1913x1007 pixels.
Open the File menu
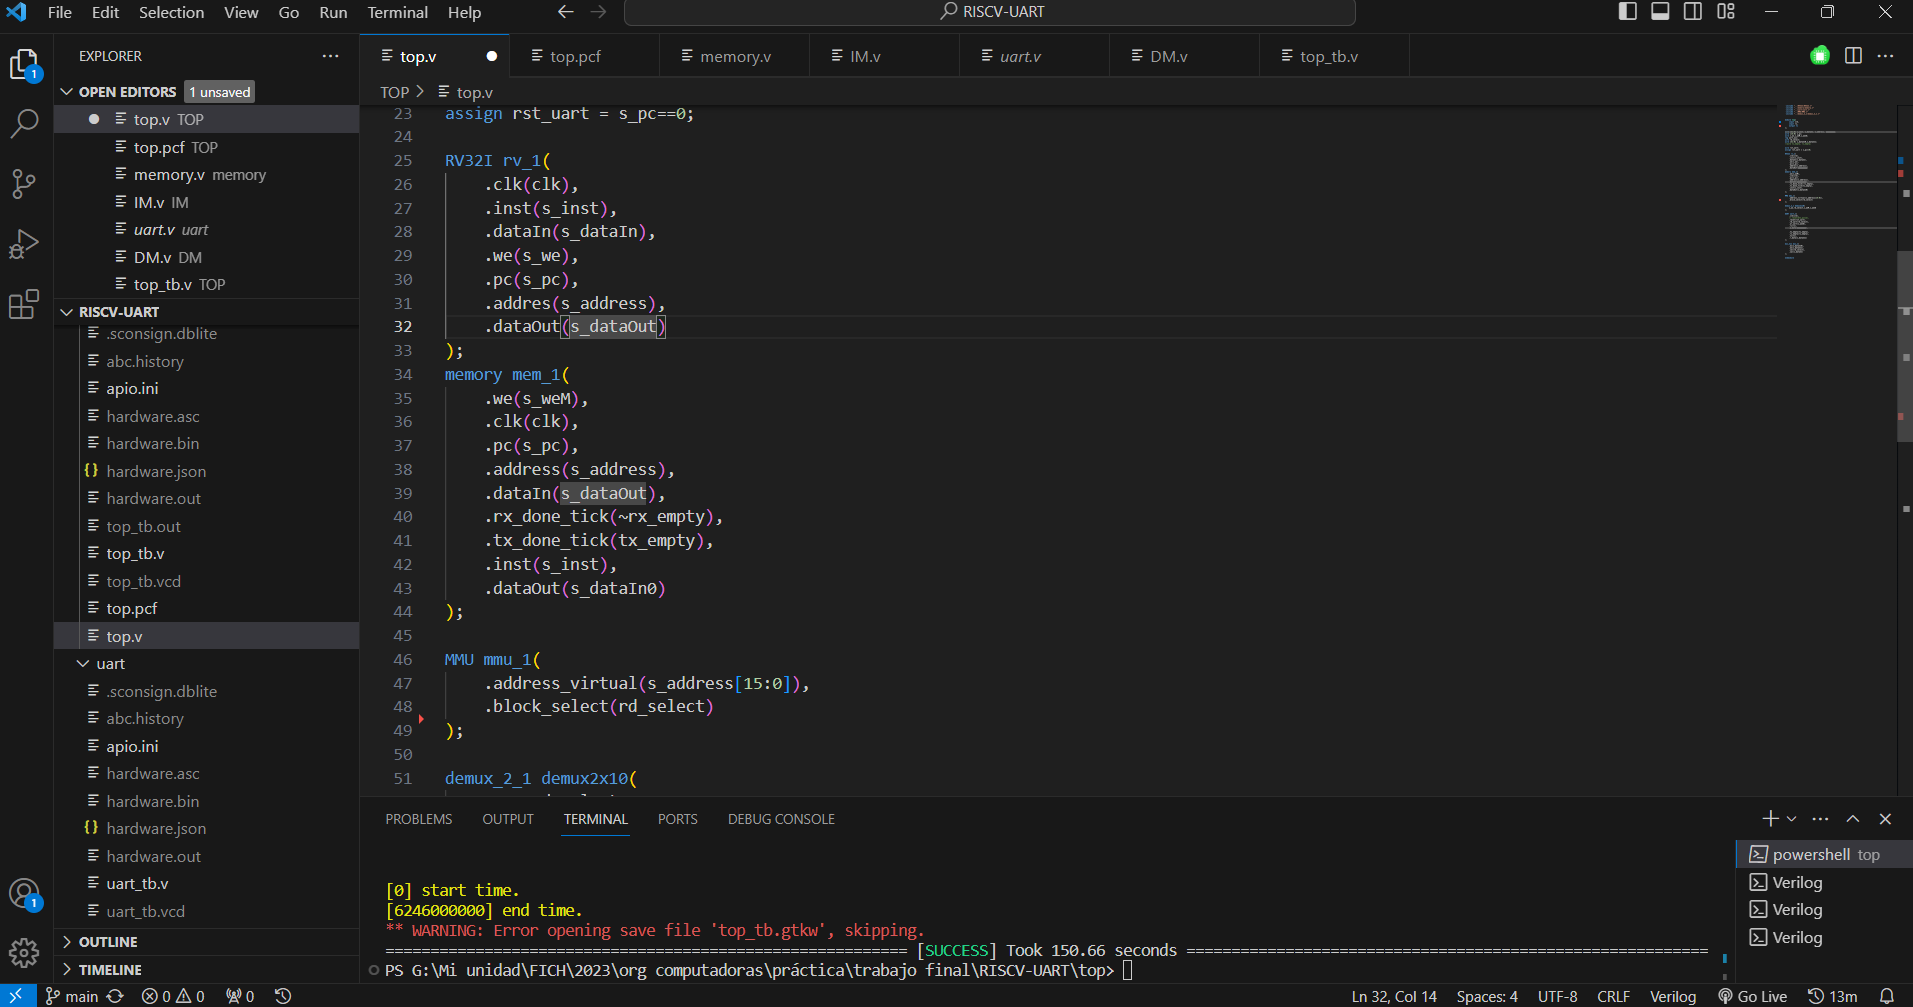click(60, 12)
